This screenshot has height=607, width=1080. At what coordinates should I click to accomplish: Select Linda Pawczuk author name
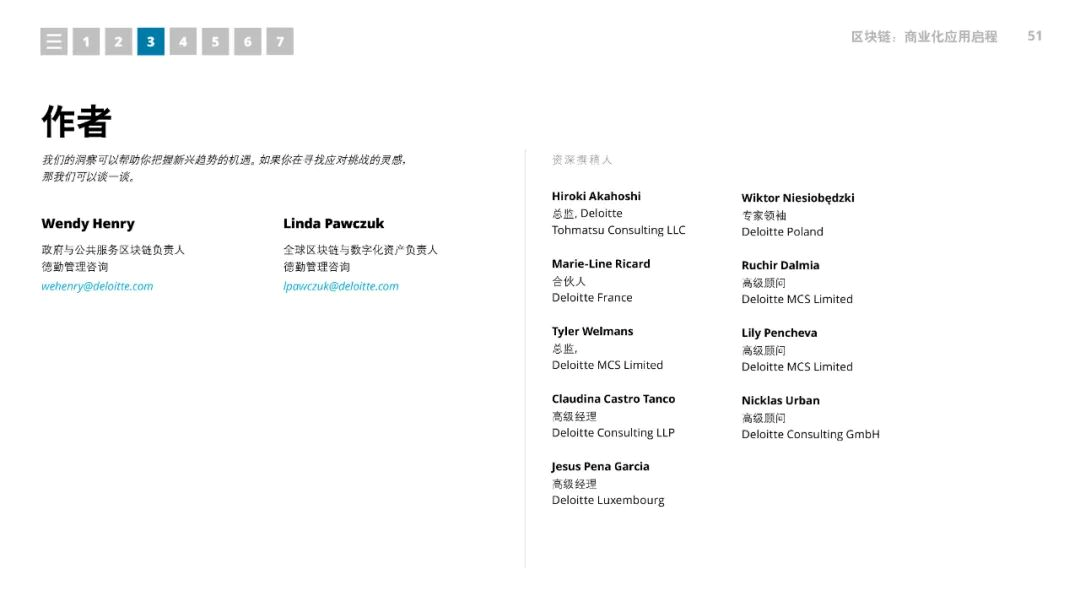tap(333, 223)
